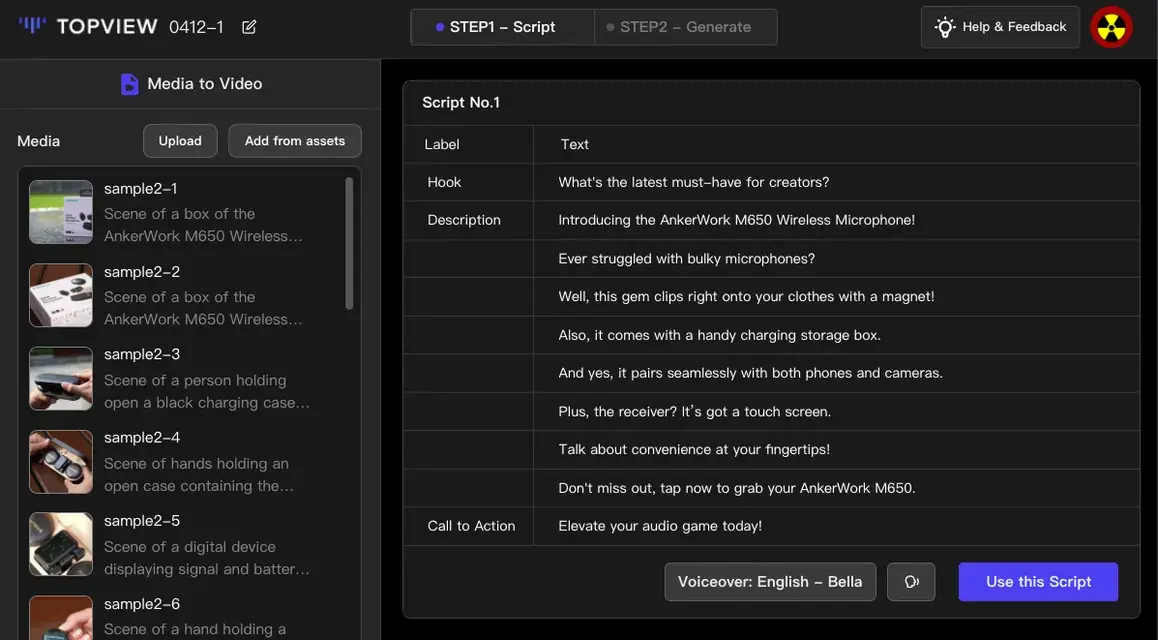Viewport: 1158px width, 640px height.
Task: Select the sample2-4 thumbnail
Action: click(61, 462)
